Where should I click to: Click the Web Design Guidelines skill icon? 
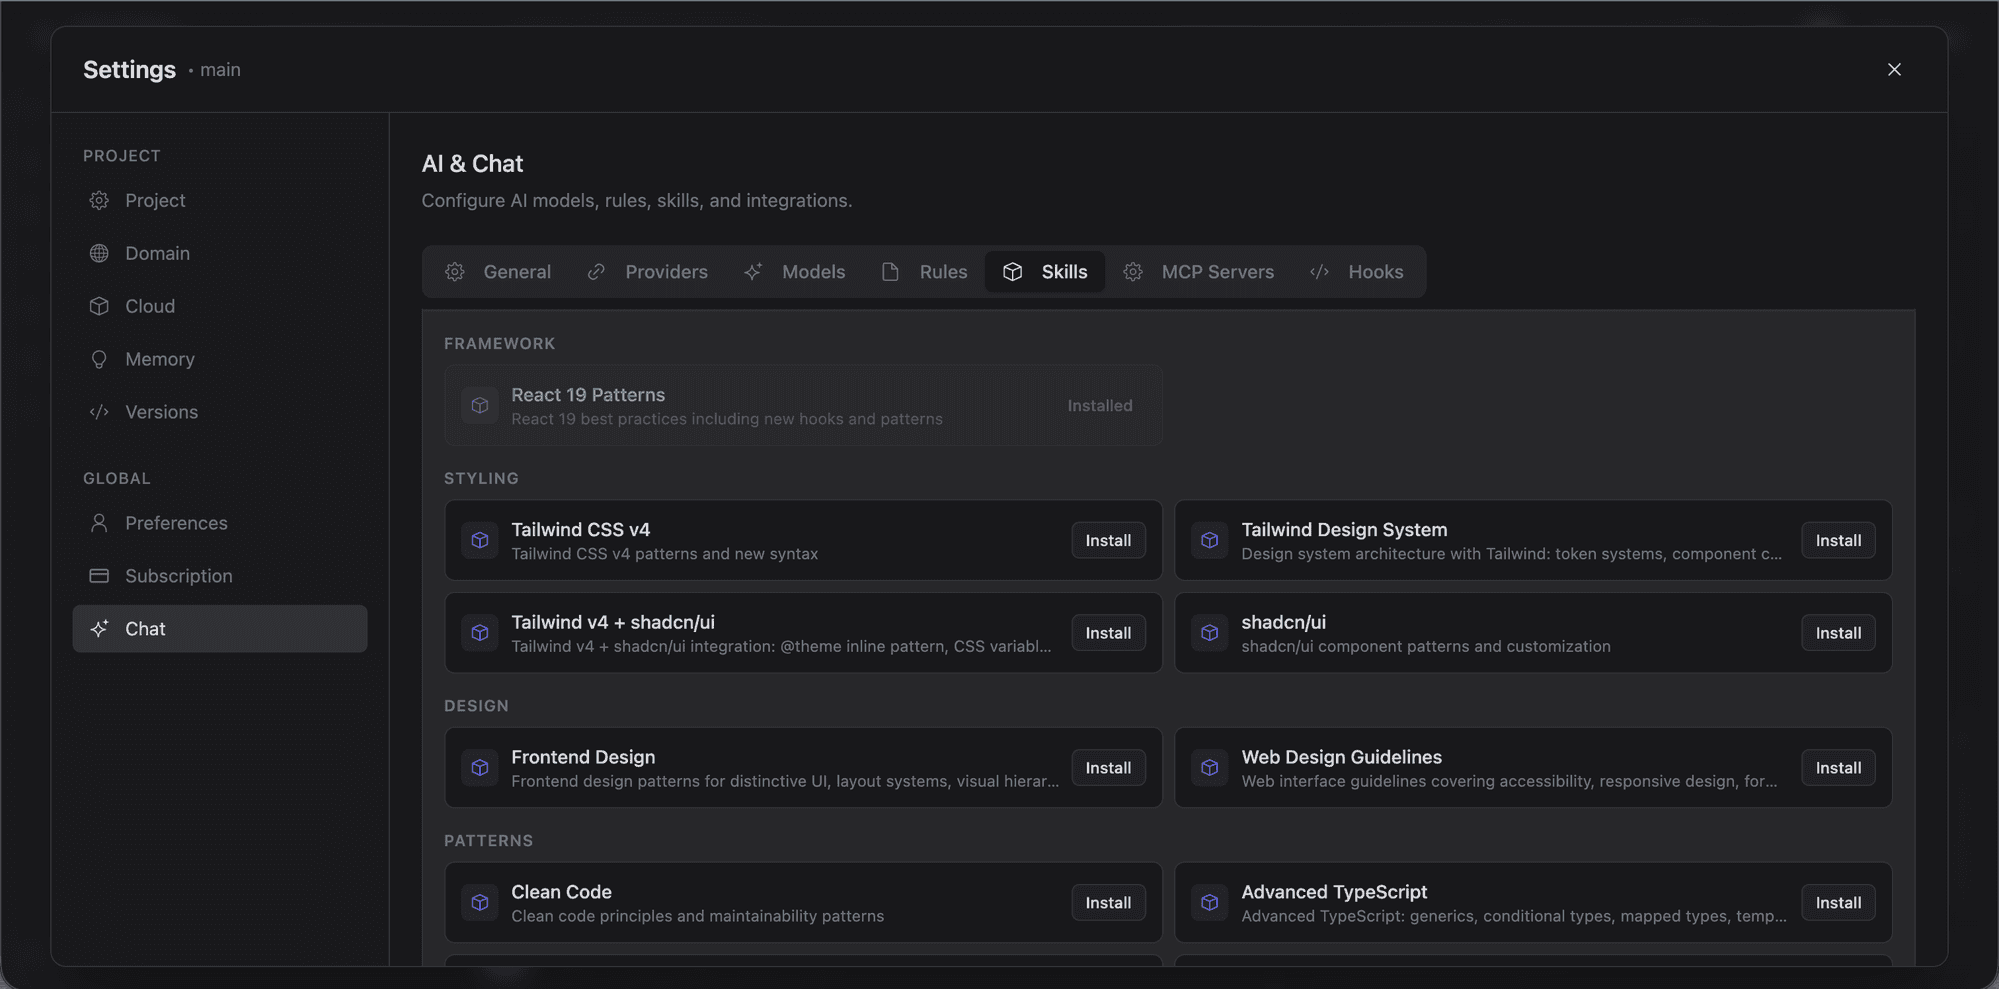point(1210,767)
